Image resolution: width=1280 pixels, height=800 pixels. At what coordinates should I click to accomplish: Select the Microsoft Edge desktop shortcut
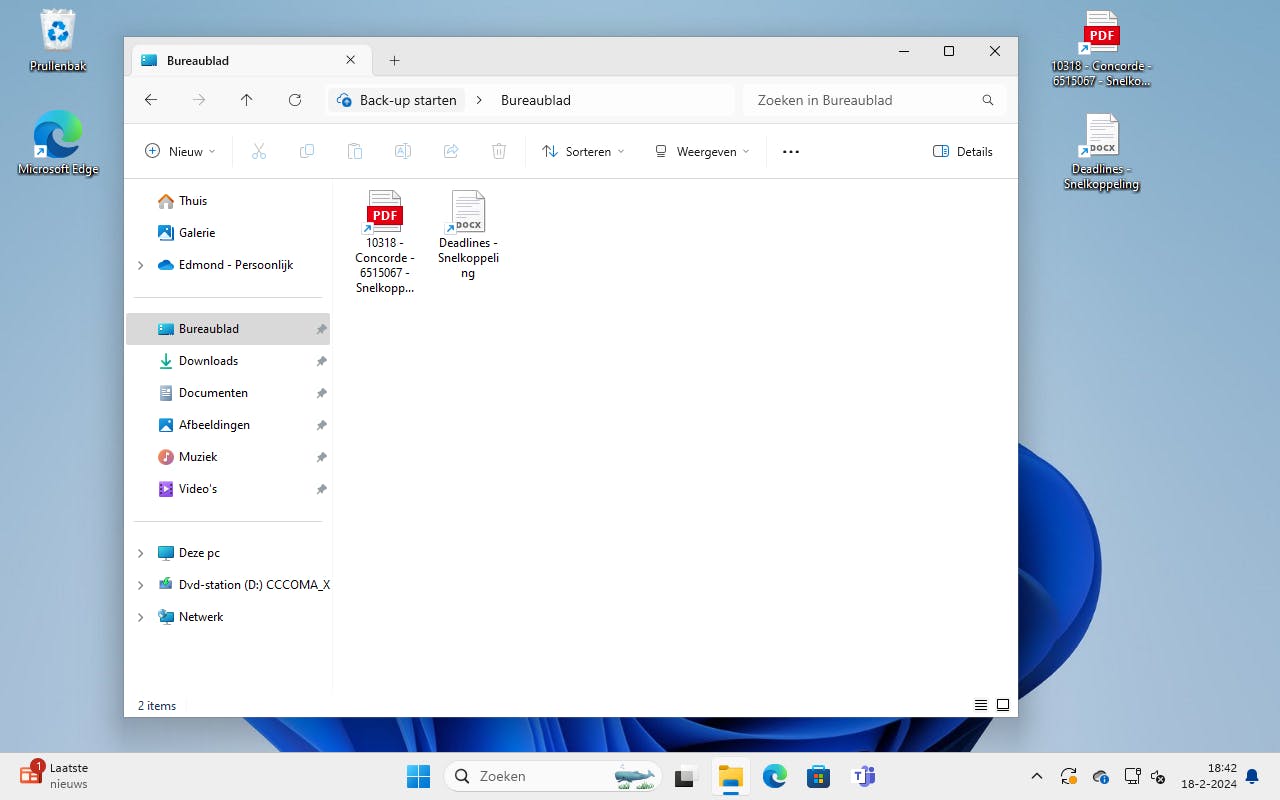[58, 143]
